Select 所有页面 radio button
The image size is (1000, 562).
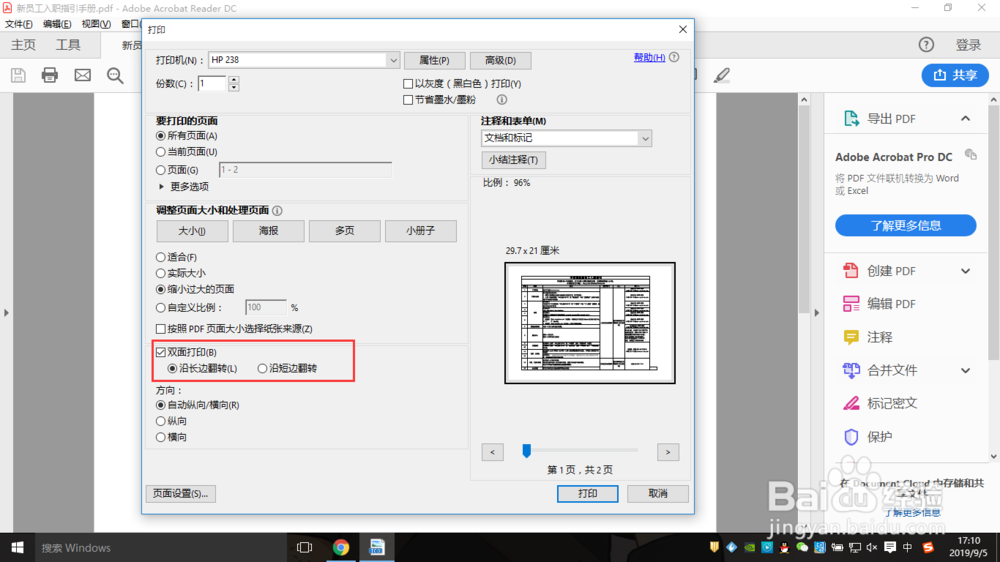(161, 136)
